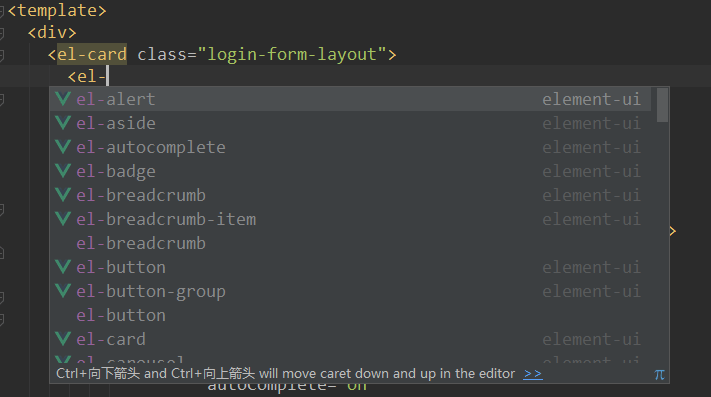
Task: Collapse the template tag fold marker
Action: point(2,11)
